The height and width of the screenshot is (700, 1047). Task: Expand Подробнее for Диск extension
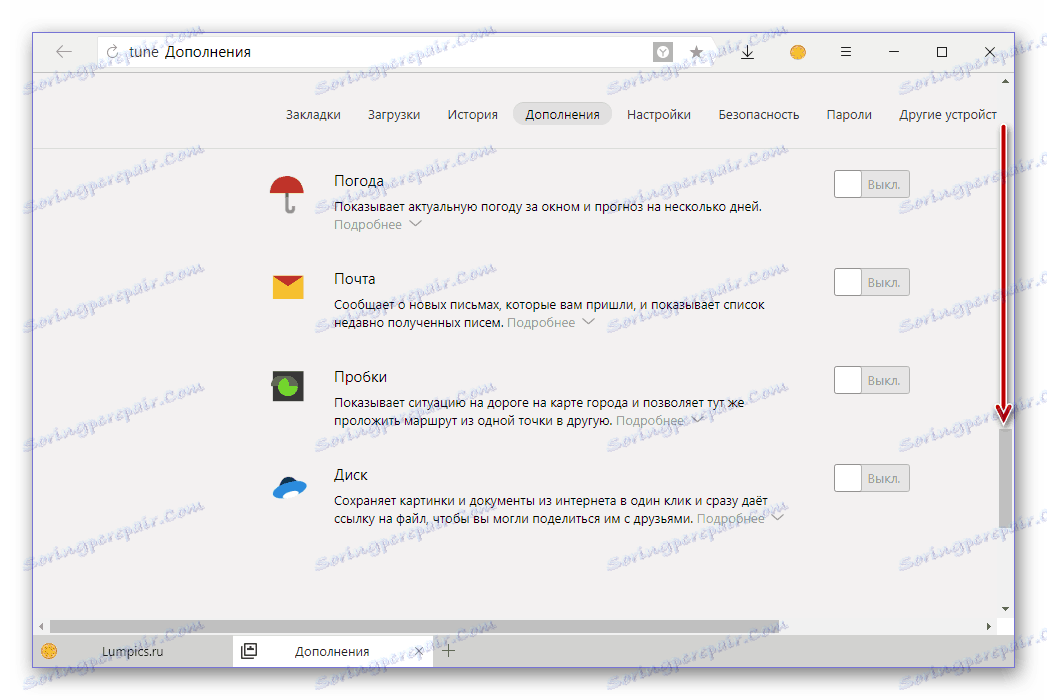coord(740,518)
